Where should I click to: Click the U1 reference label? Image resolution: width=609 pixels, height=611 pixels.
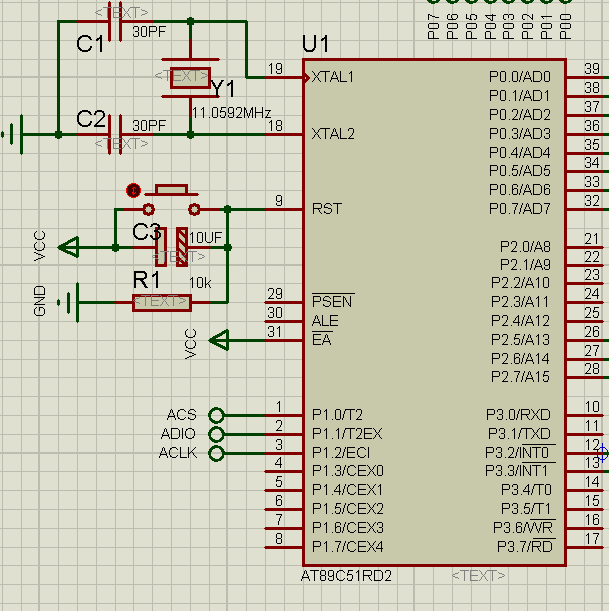(x=316, y=44)
